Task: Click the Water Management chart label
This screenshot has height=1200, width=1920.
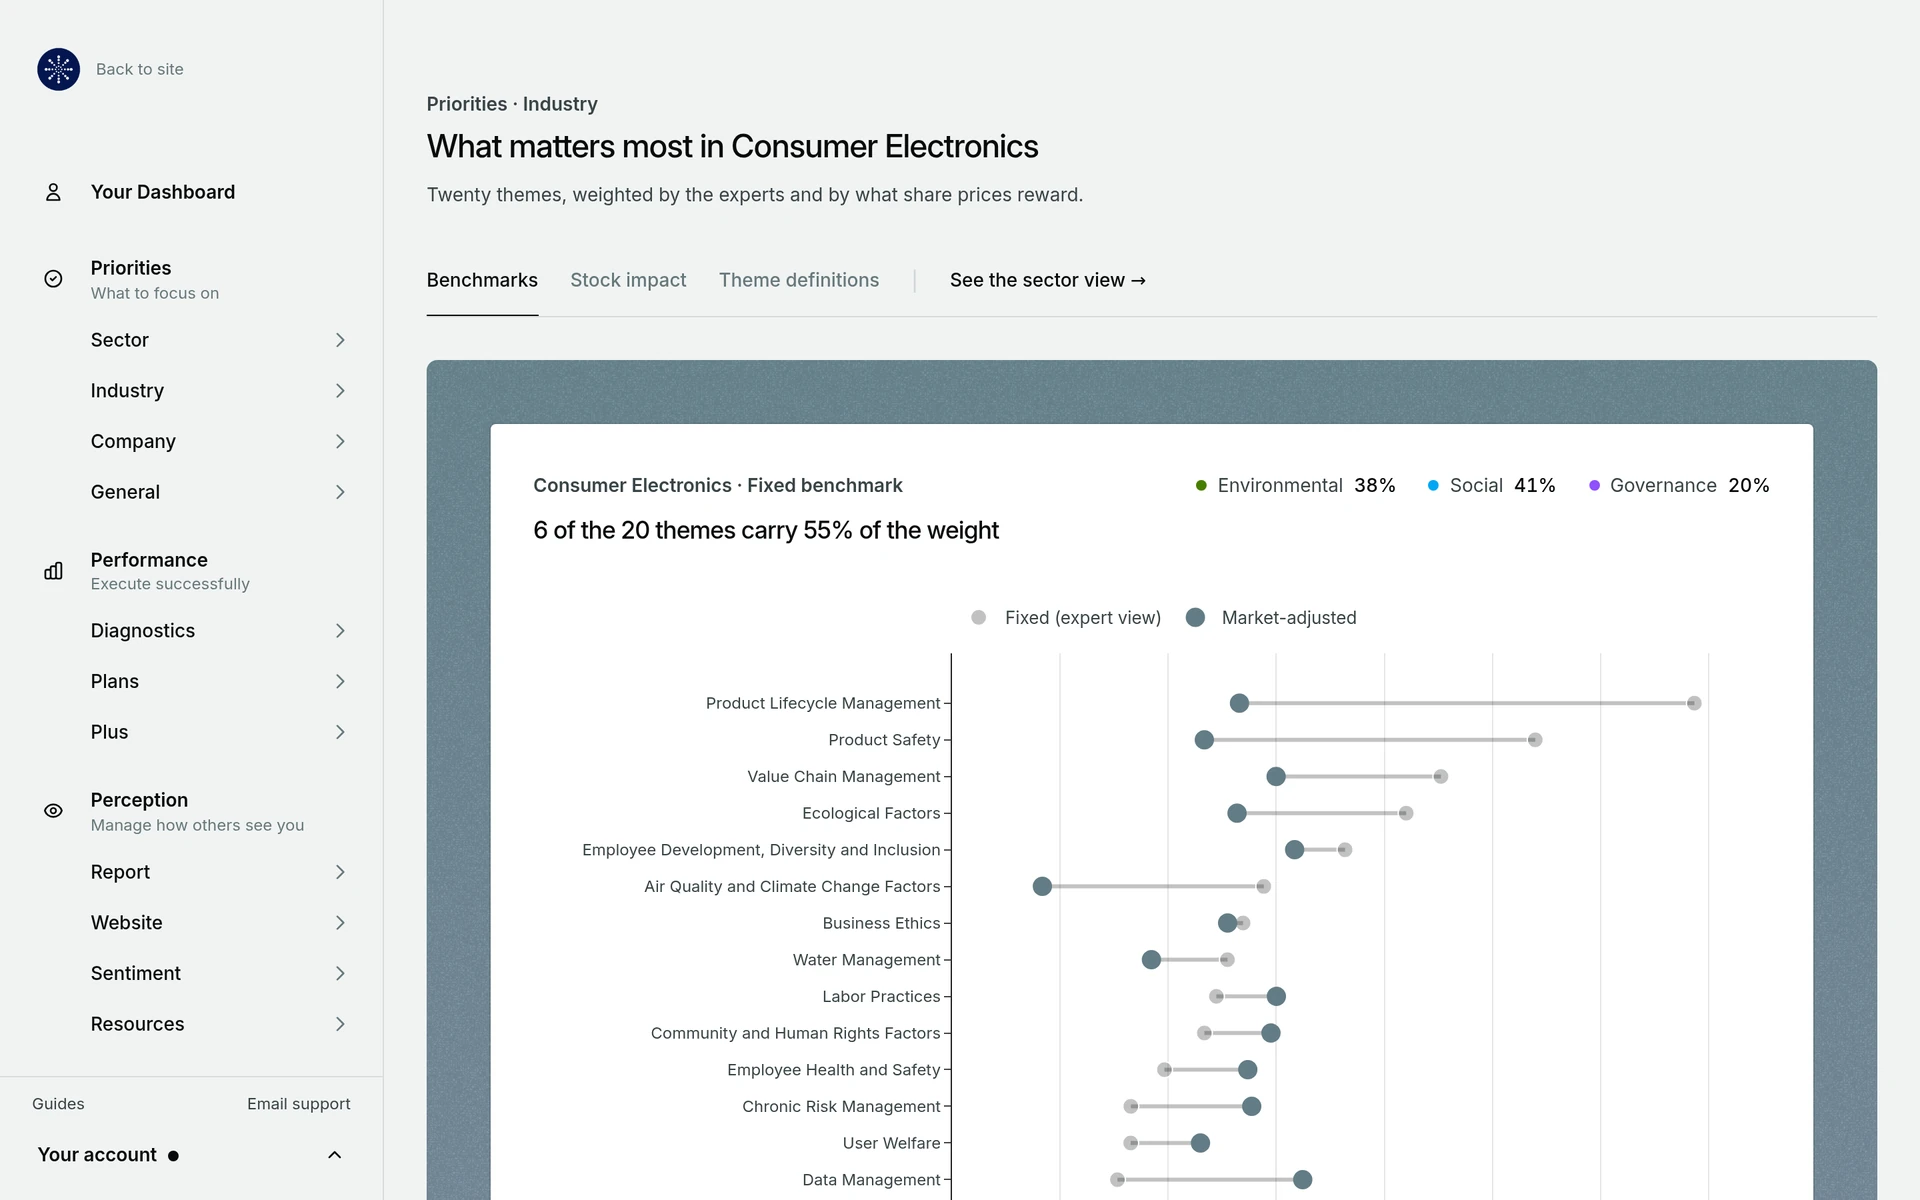Action: point(866,960)
